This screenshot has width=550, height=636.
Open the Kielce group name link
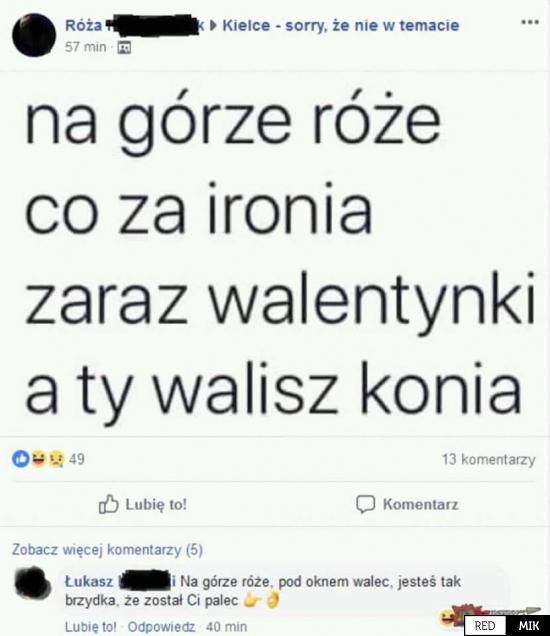tap(341, 26)
